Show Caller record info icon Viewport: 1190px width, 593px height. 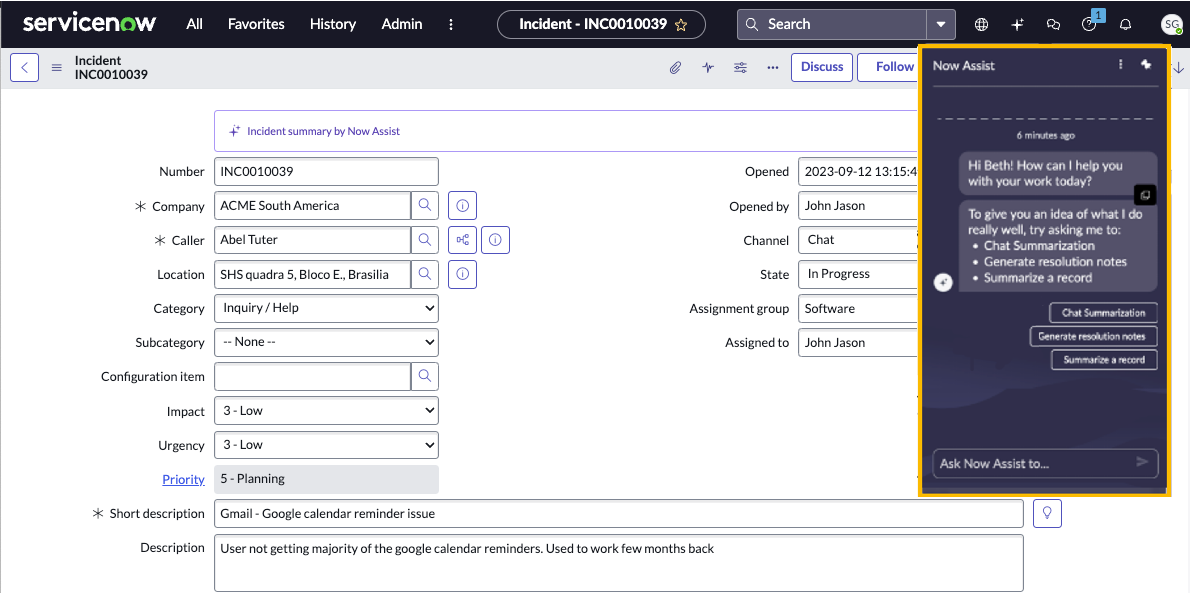pos(496,240)
